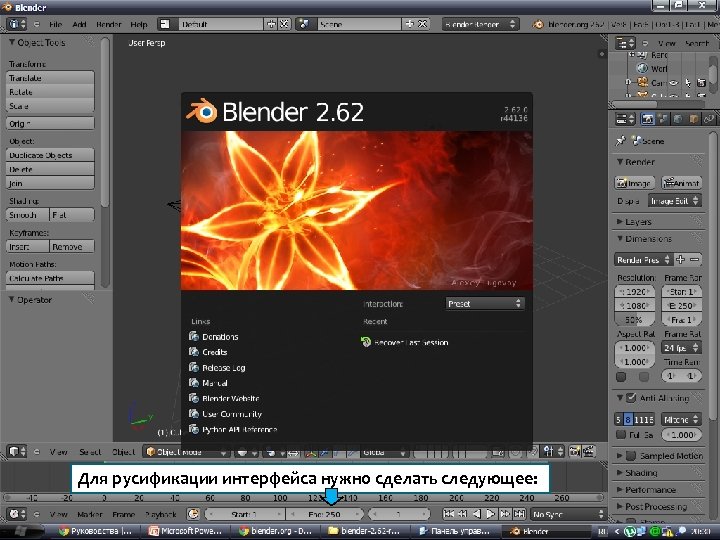Select the Render properties tab icon
Screen dimensions: 720x540
647,119
